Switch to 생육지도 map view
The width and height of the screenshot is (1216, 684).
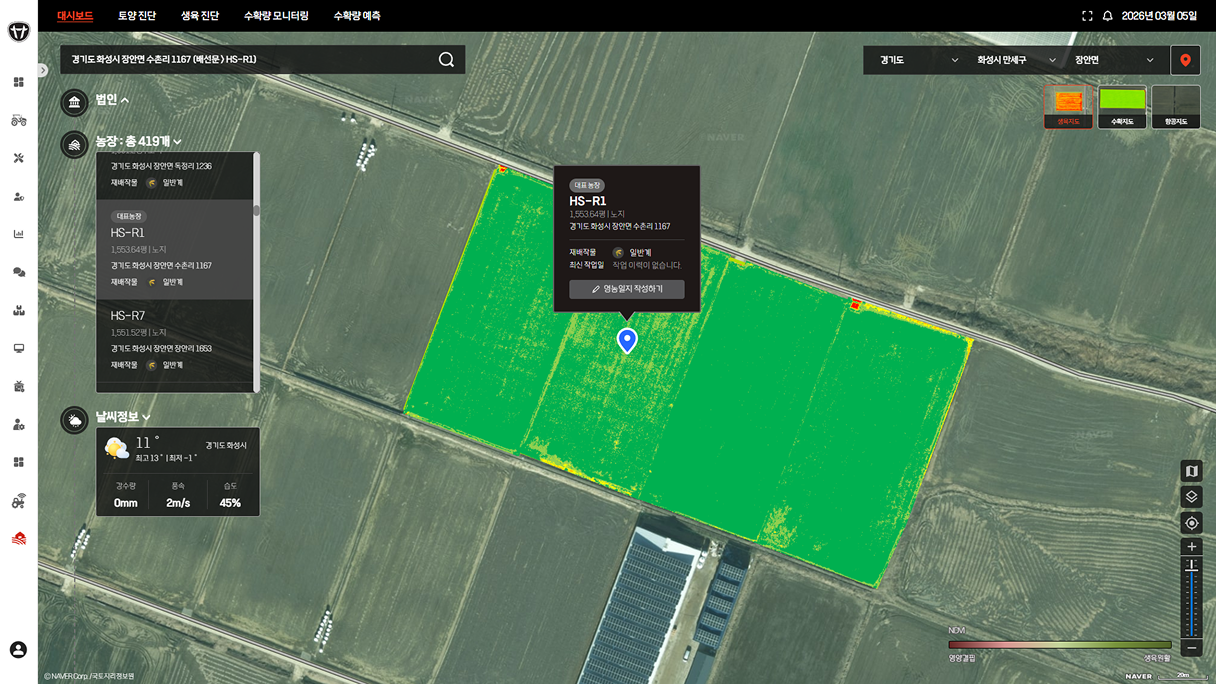[1068, 106]
